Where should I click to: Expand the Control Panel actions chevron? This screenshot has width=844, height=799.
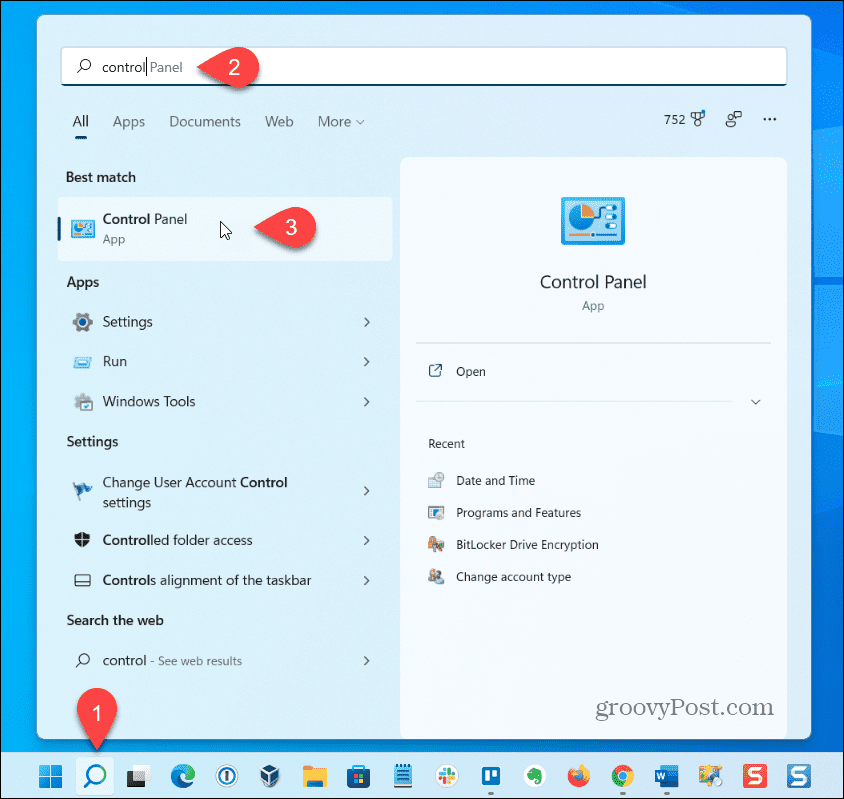point(756,400)
